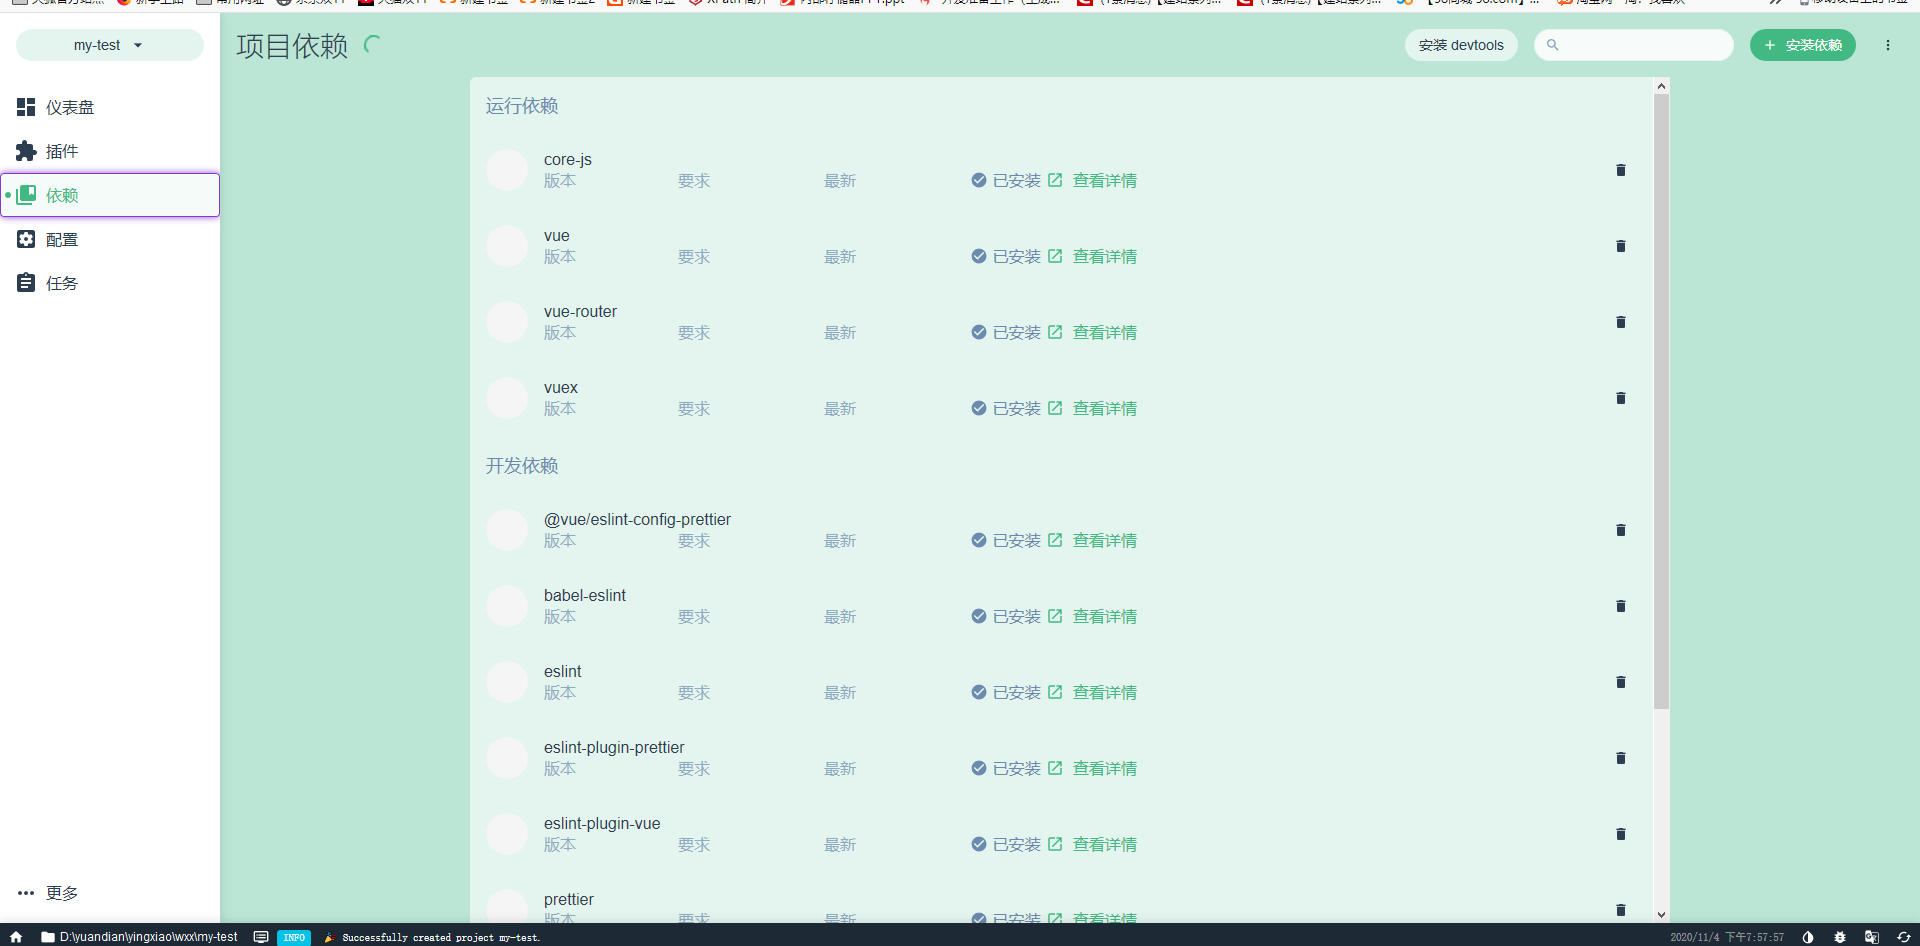Open the three-dot options menu in header
Image resolution: width=1920 pixels, height=946 pixels.
click(1888, 45)
